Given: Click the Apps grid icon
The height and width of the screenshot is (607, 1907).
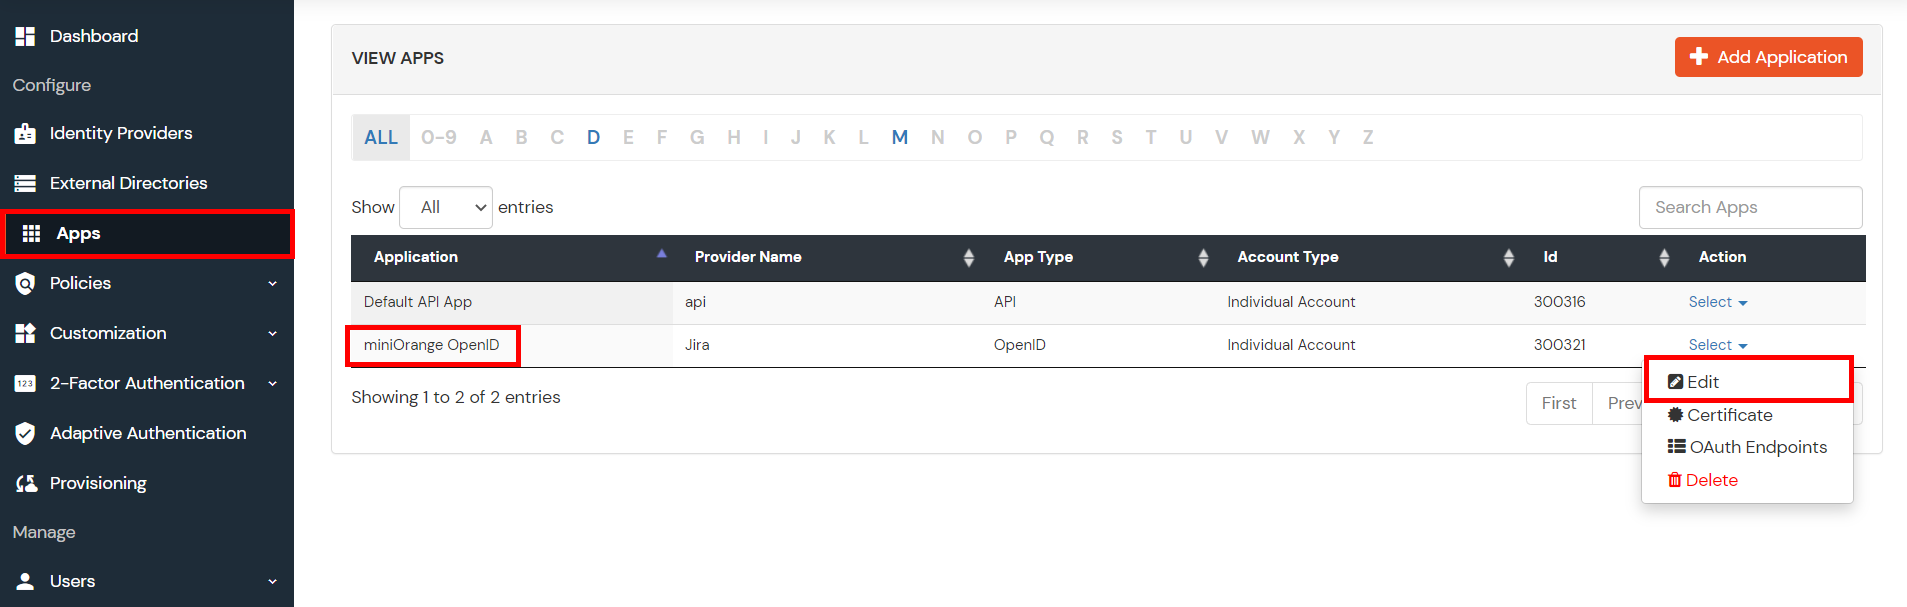Looking at the screenshot, I should tap(32, 233).
